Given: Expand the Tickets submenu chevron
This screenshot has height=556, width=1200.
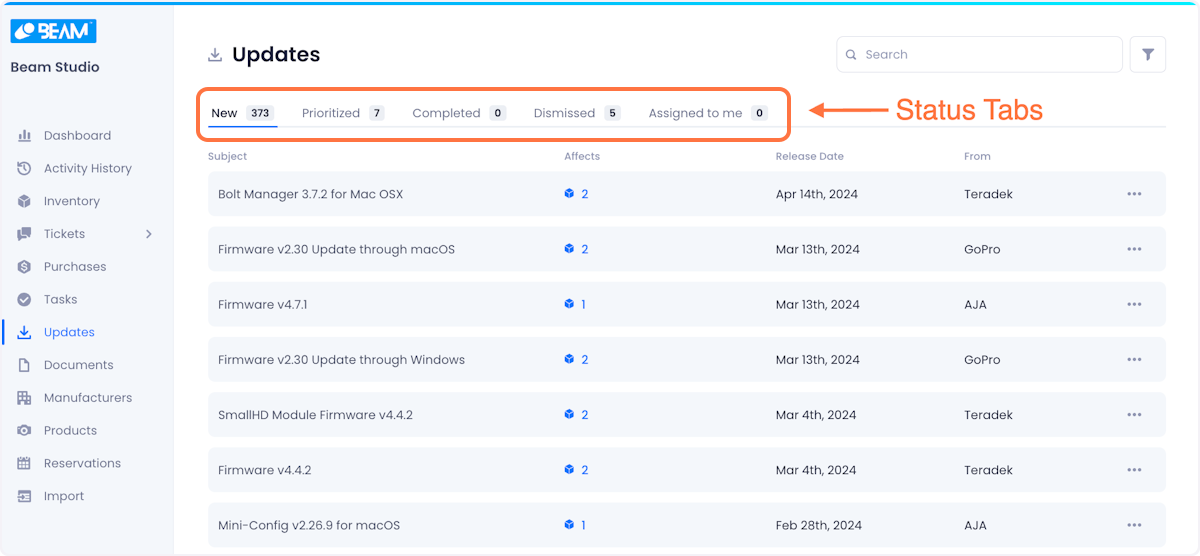Looking at the screenshot, I should point(149,234).
